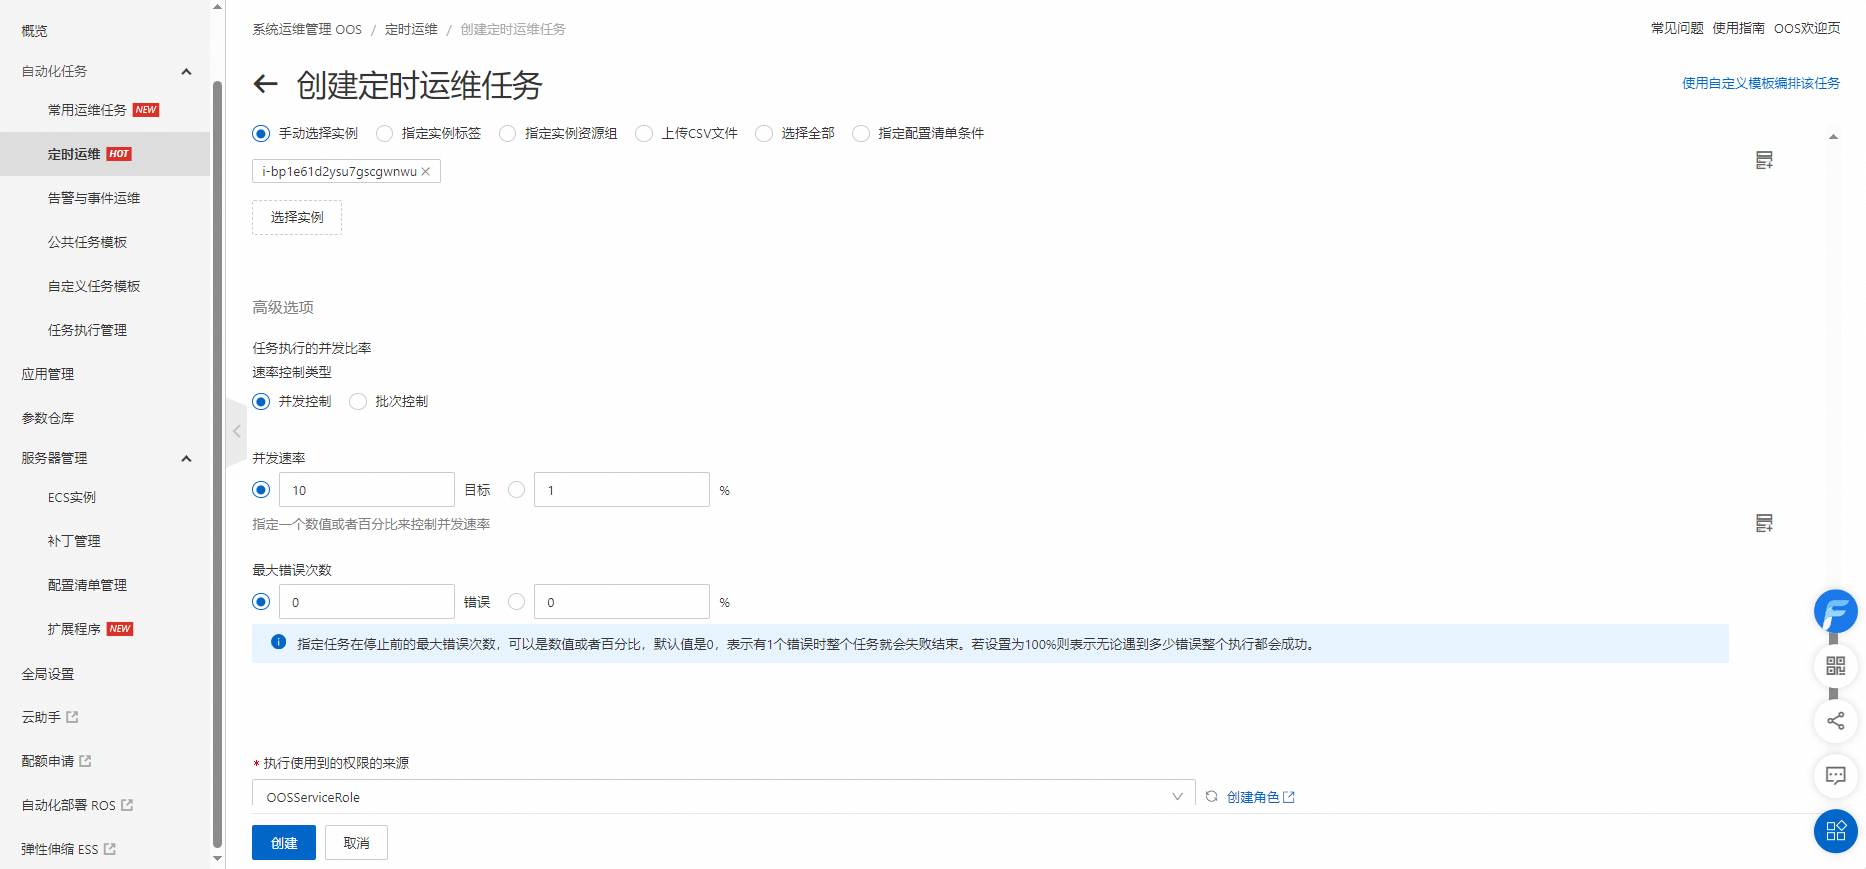Select percentage radio for 最大错误次数
Screen dimensions: 1866x869
[x=516, y=602]
